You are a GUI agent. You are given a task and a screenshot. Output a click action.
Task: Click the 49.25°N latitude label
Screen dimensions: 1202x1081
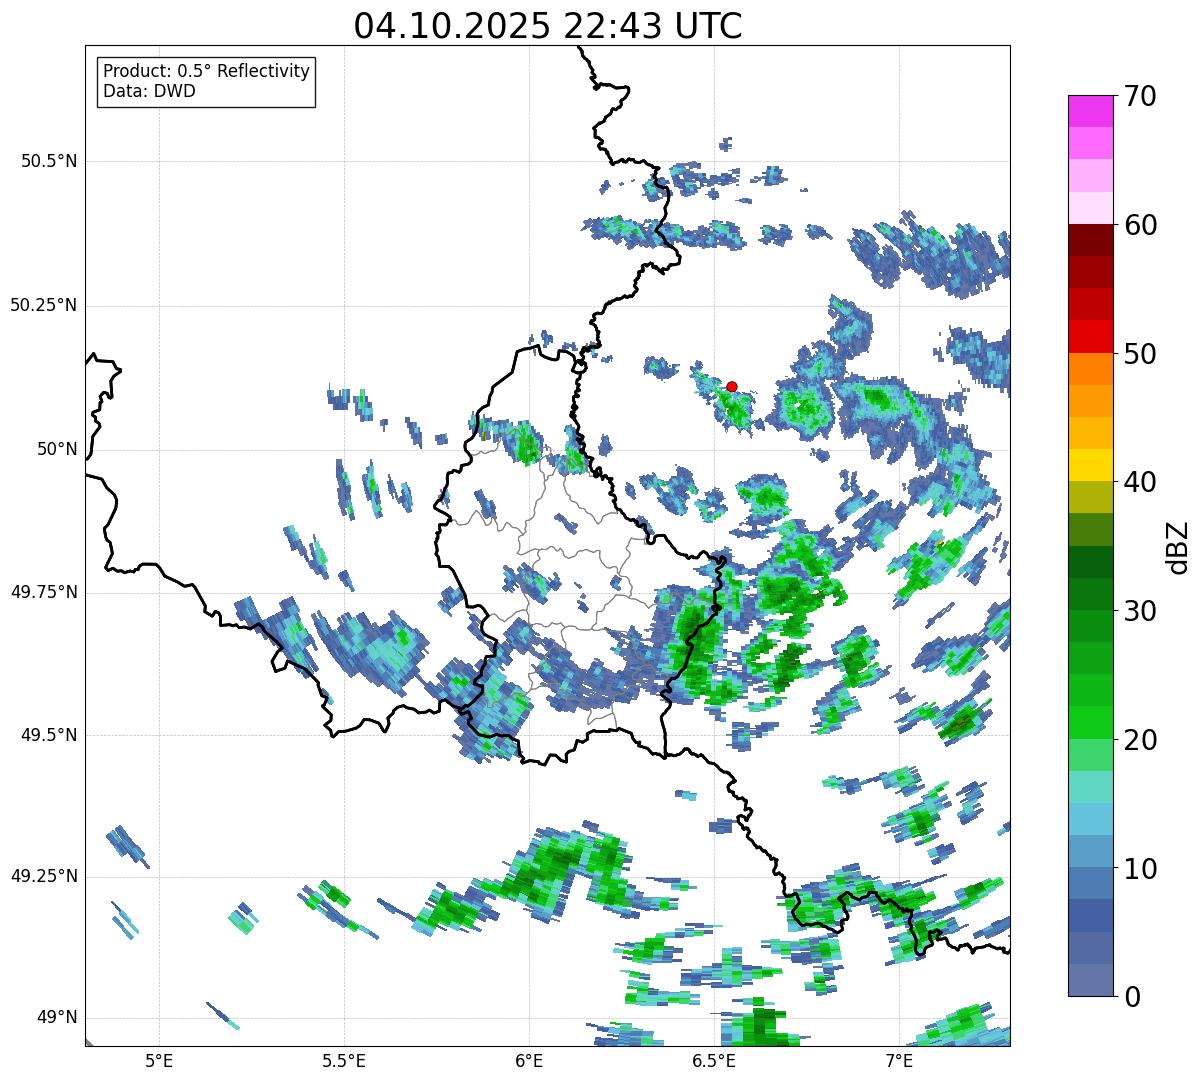click(x=44, y=876)
